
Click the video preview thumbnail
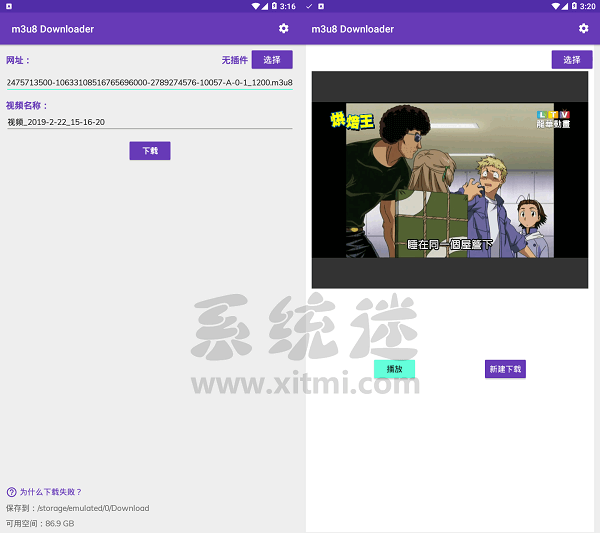pyautogui.click(x=450, y=180)
